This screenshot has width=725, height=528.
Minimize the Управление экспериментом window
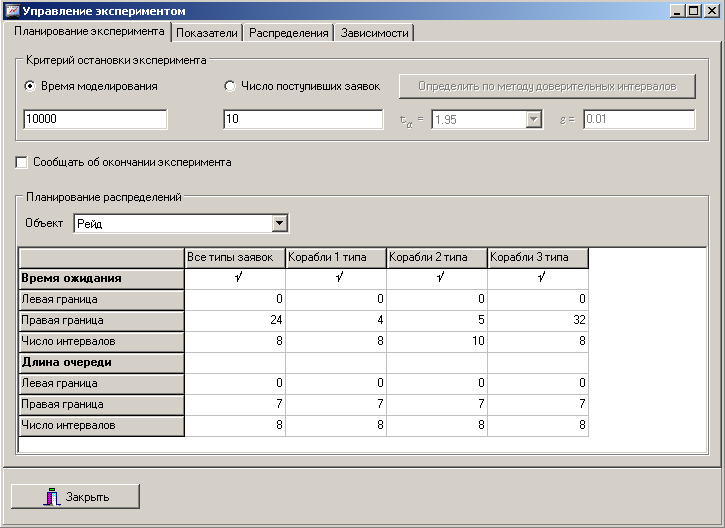[677, 11]
